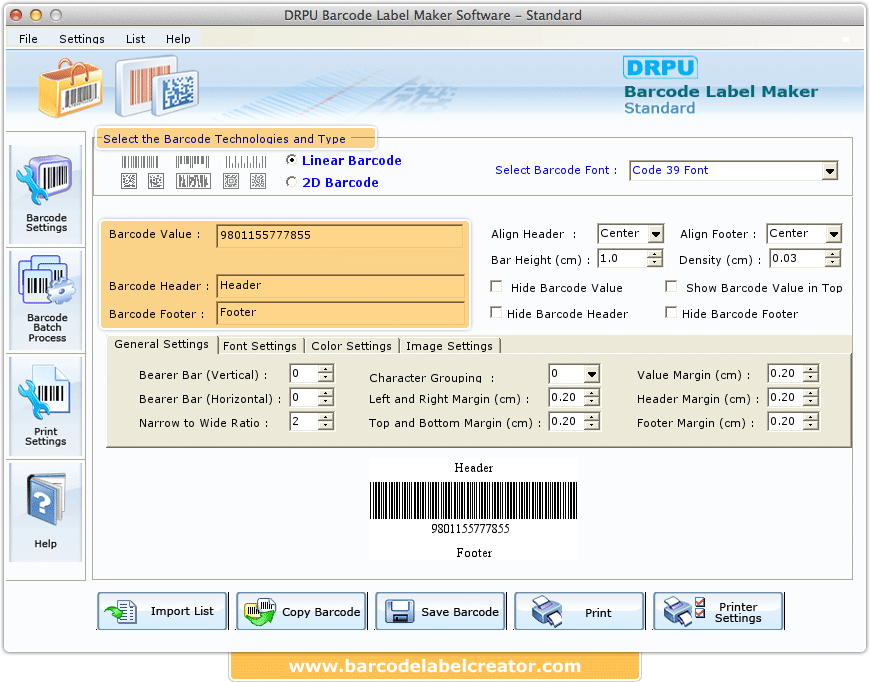Adjust the Top and Bottom Margin stepper
Viewport: 870px width, 682px height.
click(592, 422)
